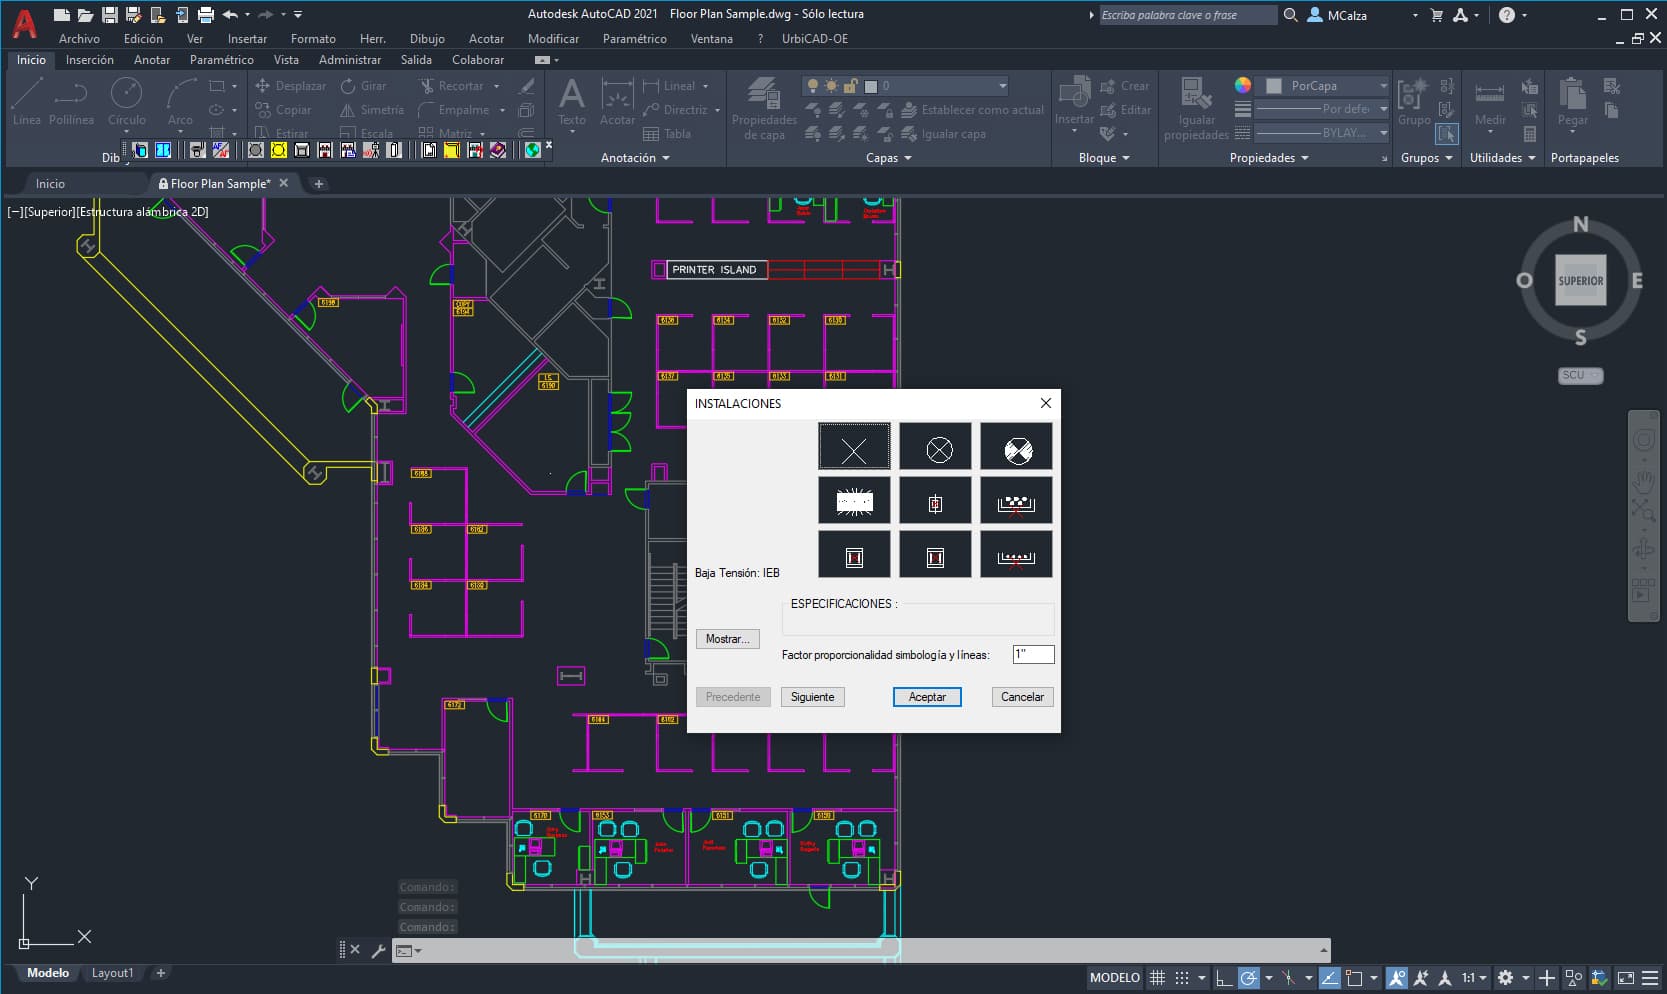Click the print icon in quick access toolbar

coord(206,15)
